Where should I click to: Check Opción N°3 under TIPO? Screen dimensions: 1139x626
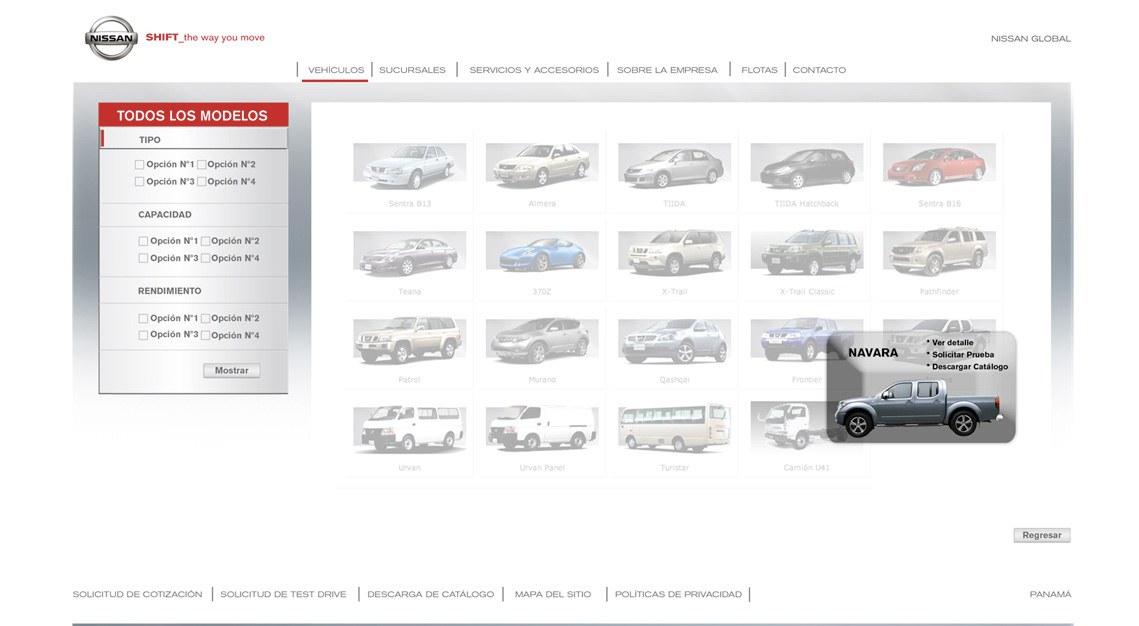tap(139, 182)
